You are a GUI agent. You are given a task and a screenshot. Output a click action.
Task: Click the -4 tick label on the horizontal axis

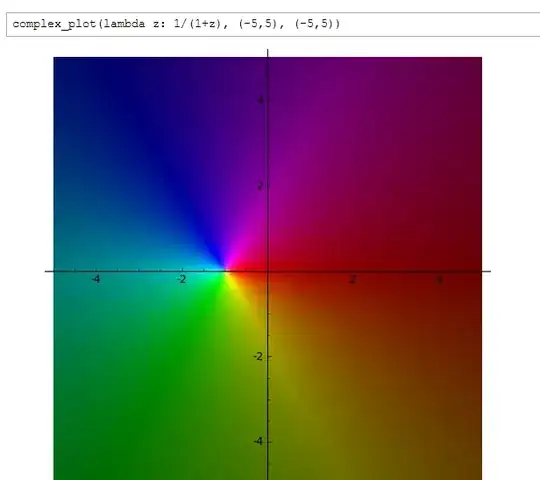[x=96, y=279]
